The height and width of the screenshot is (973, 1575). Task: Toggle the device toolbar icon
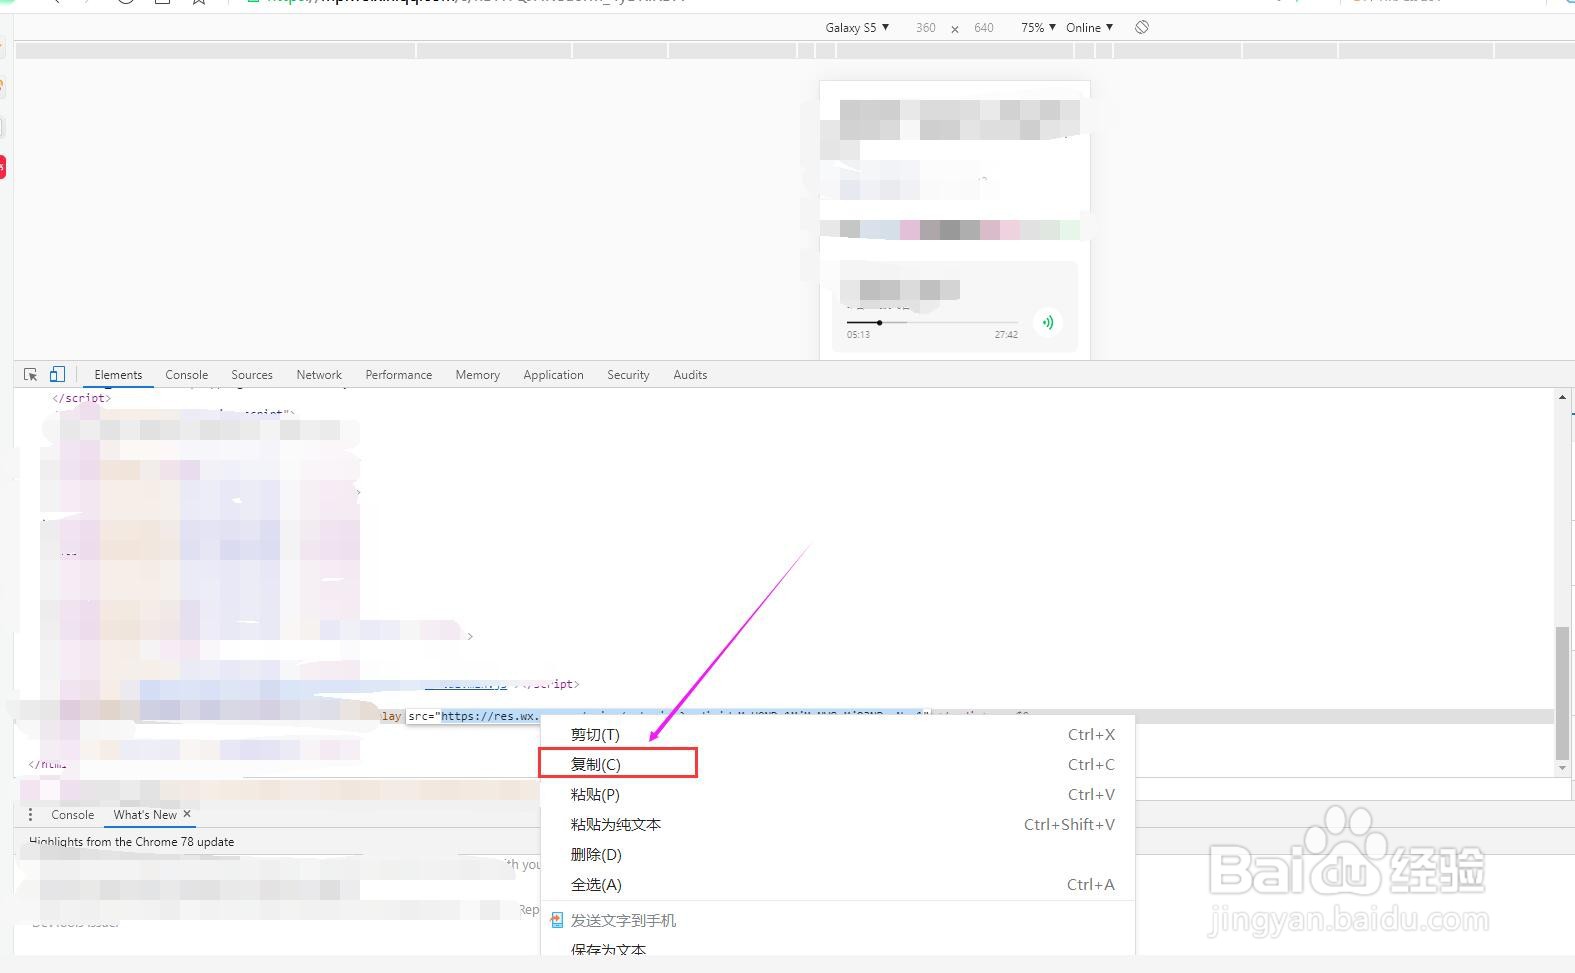pos(57,374)
